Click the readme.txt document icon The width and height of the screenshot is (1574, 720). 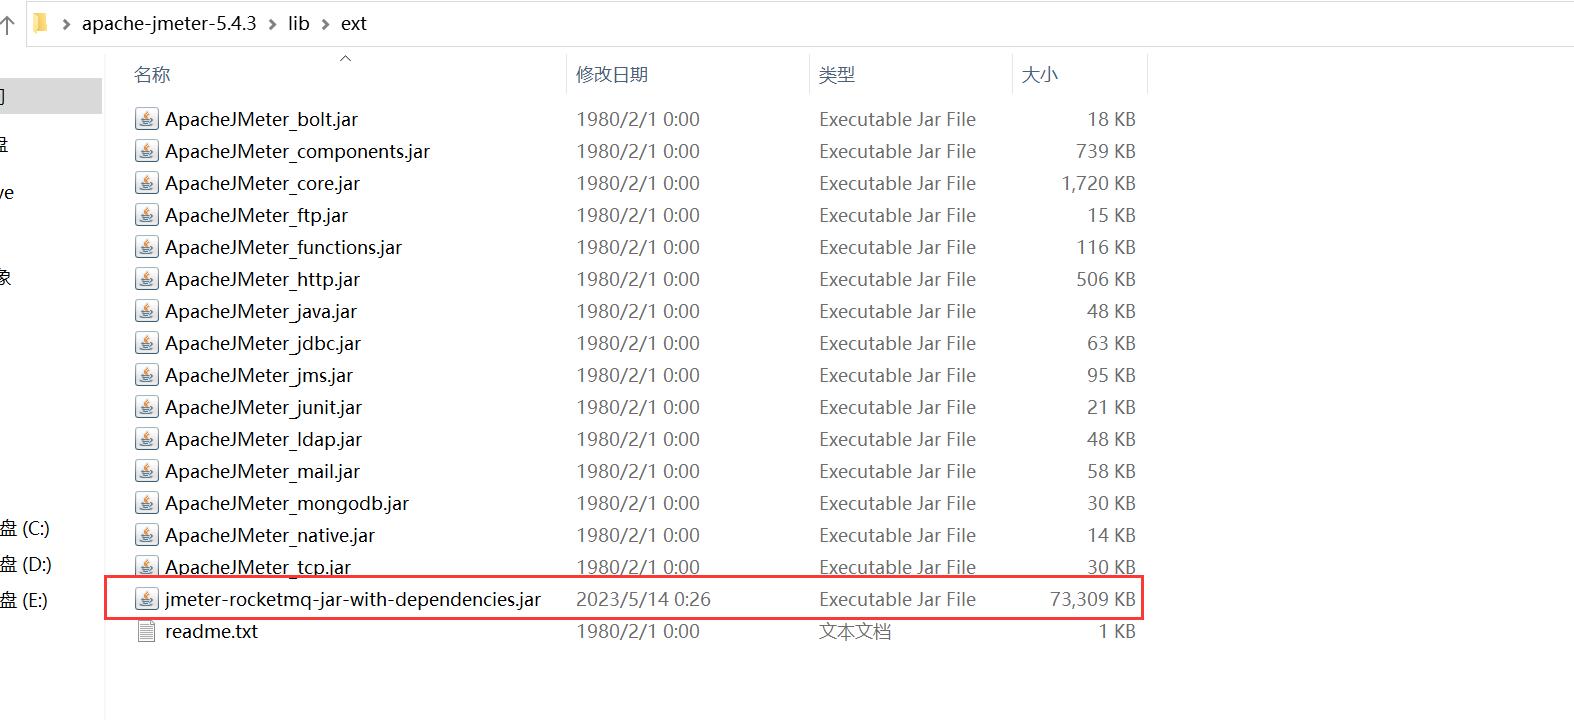[x=146, y=631]
